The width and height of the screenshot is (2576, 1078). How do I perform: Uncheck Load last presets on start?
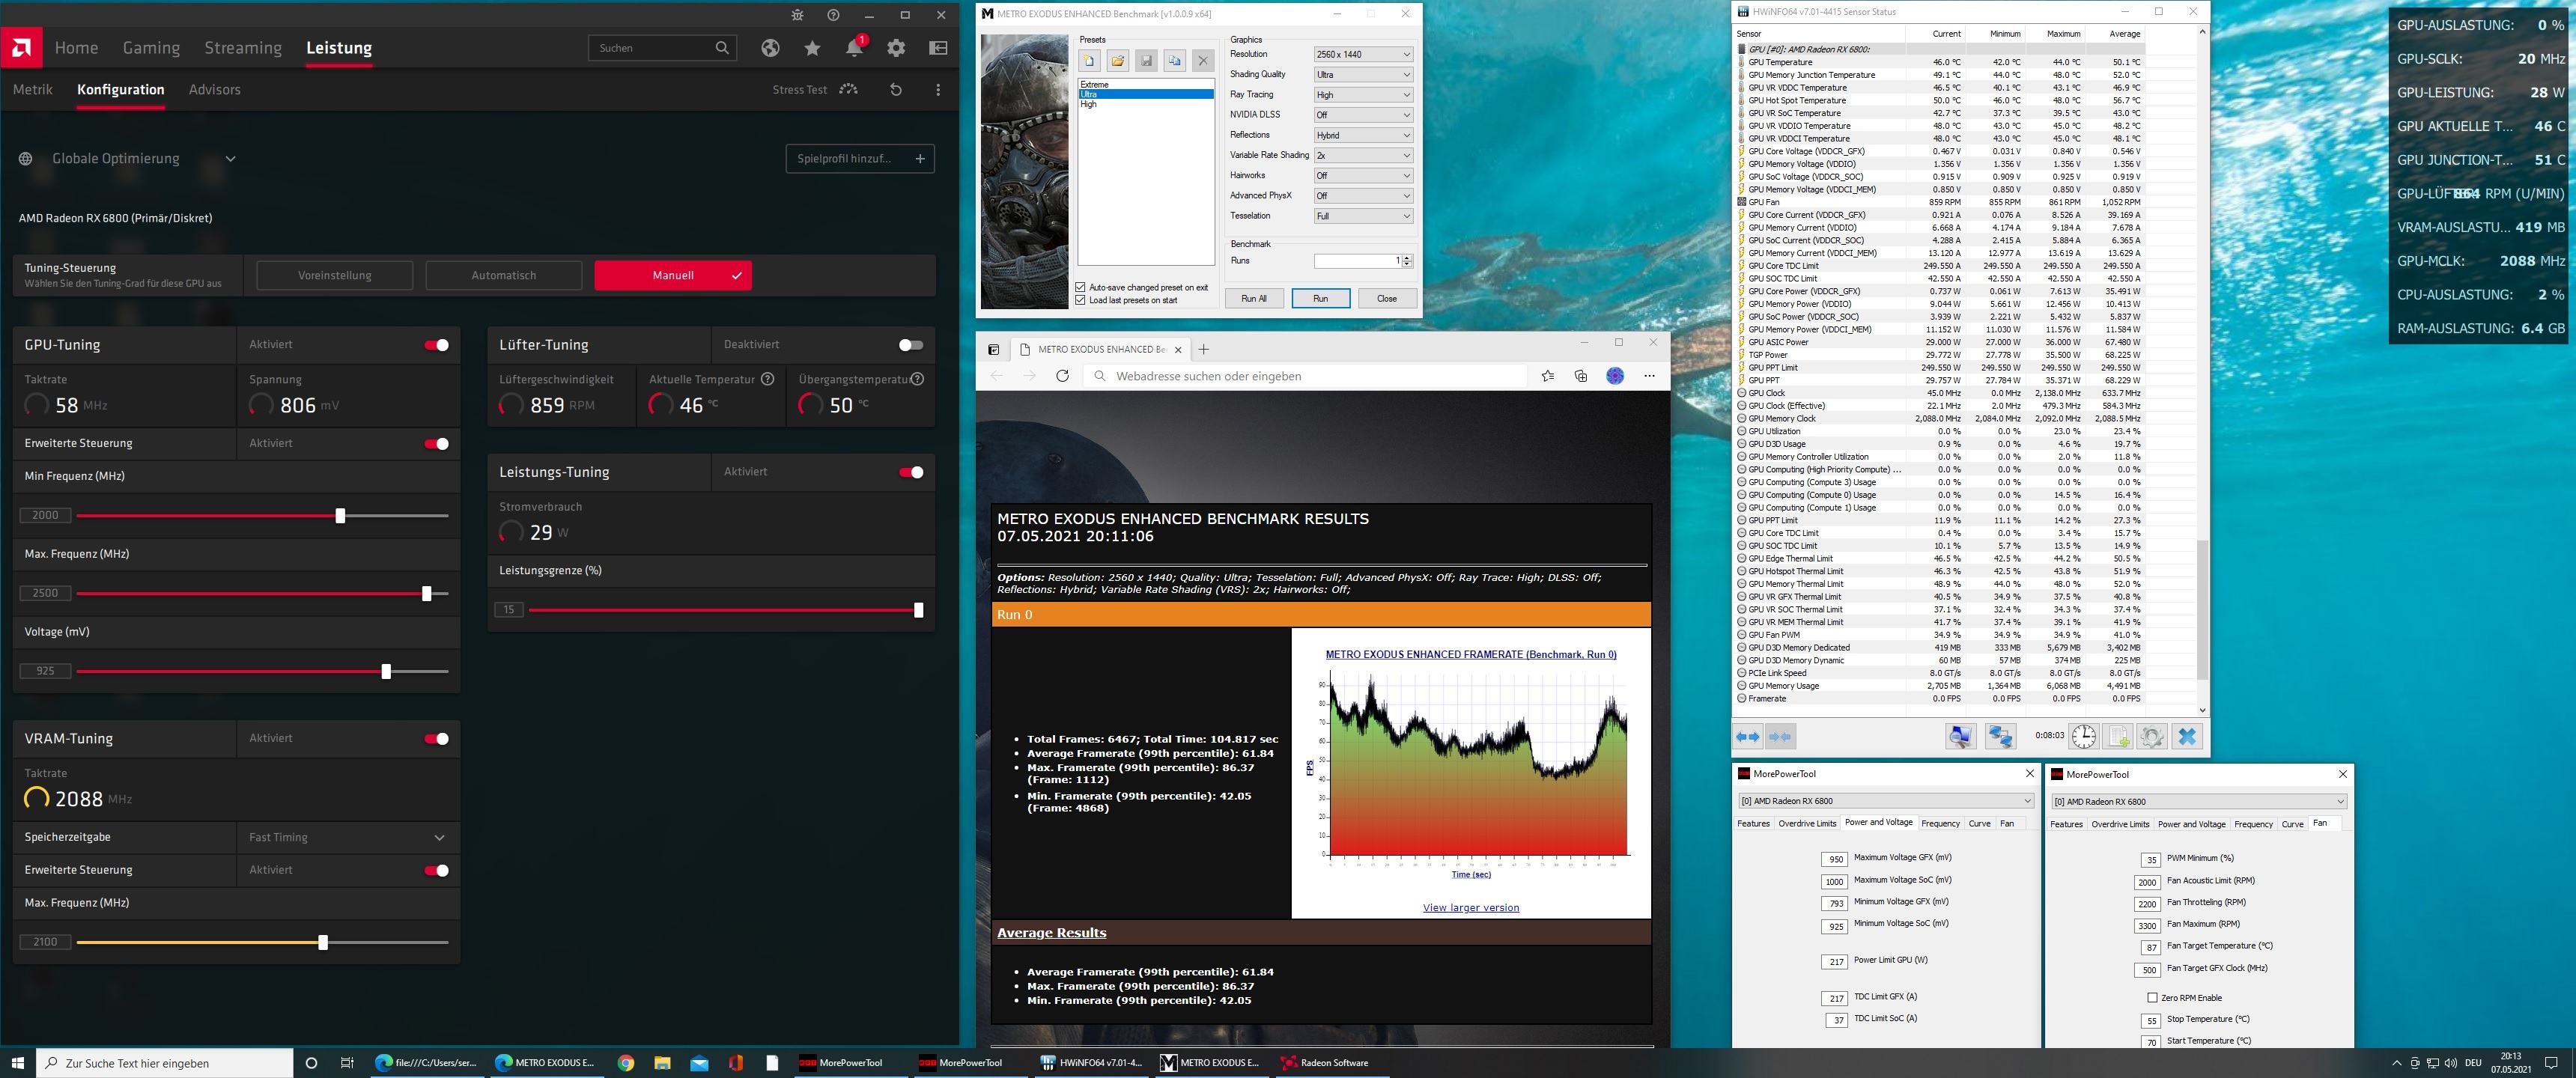(x=1080, y=300)
